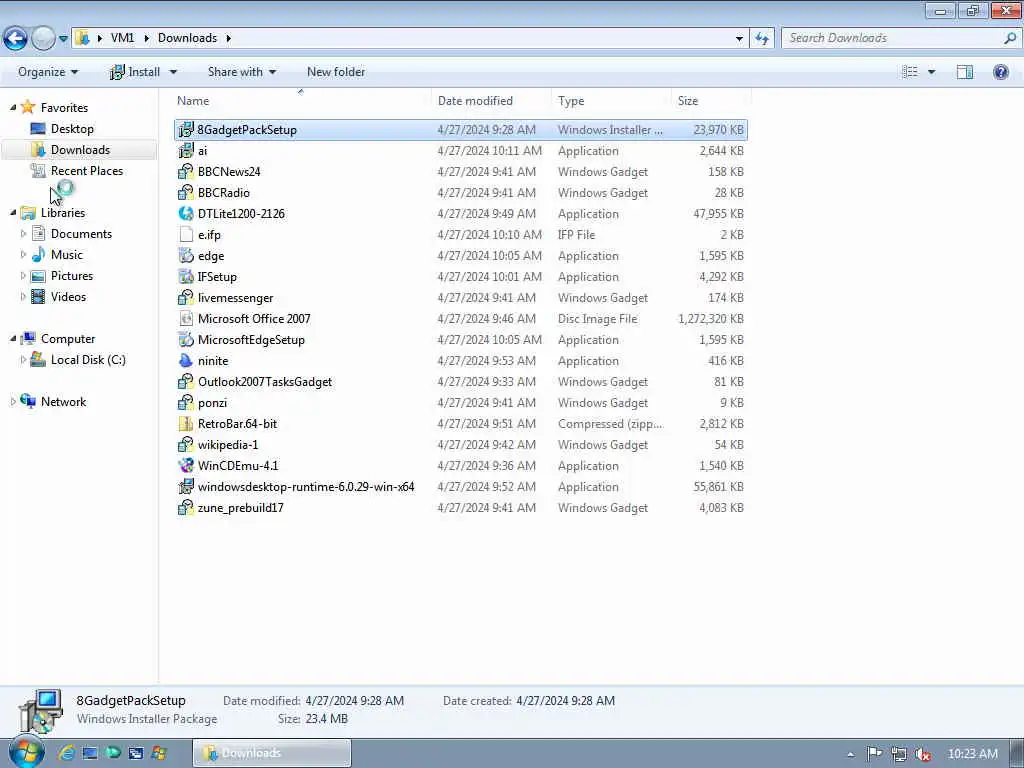Collapse the Libraries tree group
The width and height of the screenshot is (1024, 768).
[x=13, y=212]
